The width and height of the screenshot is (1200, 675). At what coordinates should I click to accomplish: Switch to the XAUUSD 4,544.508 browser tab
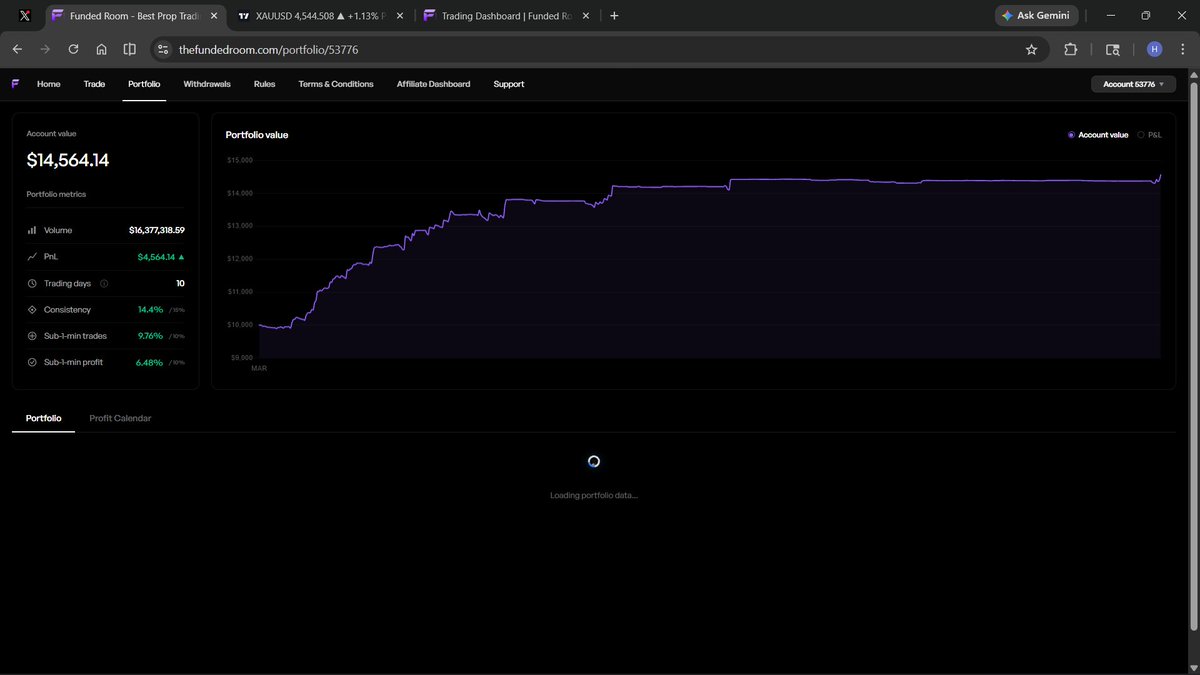tap(319, 16)
